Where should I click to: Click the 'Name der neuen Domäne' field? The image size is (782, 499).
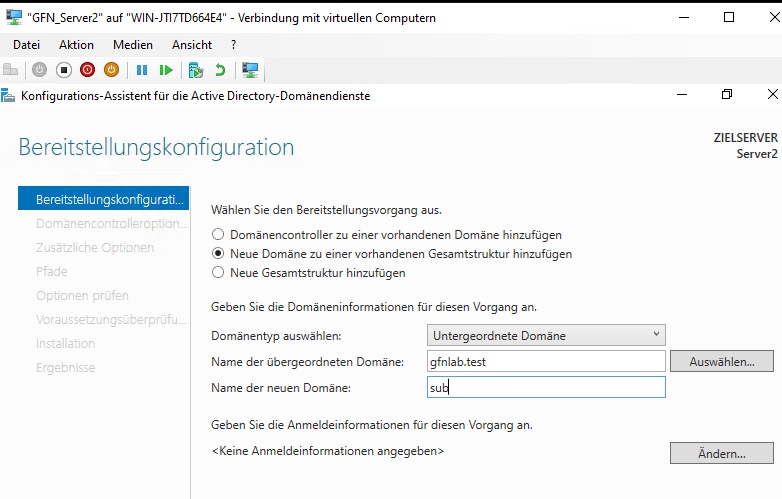pos(546,387)
